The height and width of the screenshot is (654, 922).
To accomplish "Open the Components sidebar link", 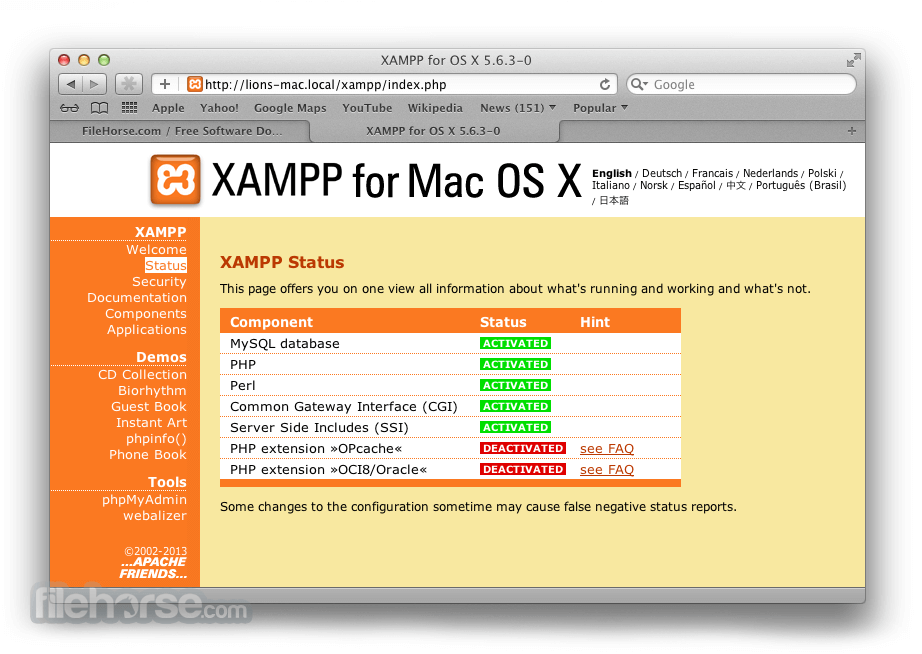I will pyautogui.click(x=146, y=313).
